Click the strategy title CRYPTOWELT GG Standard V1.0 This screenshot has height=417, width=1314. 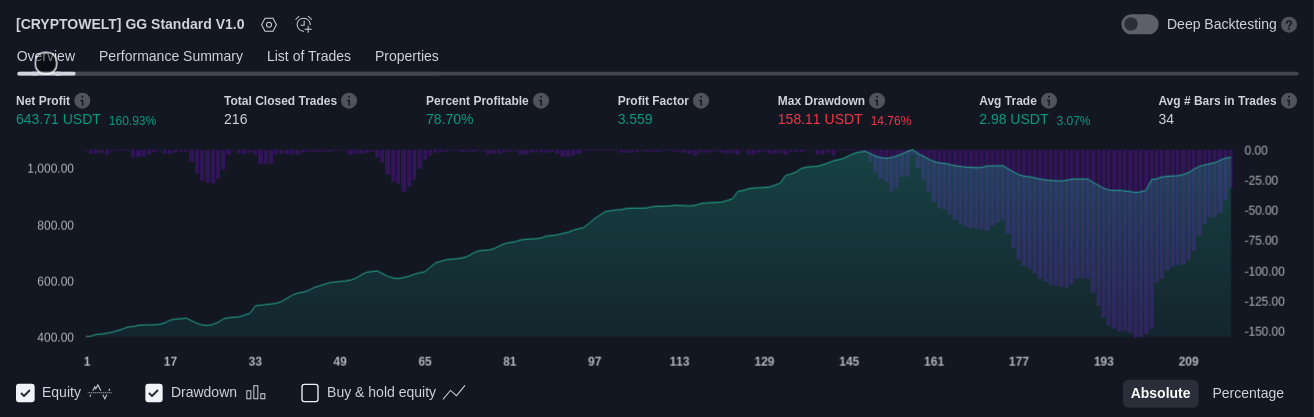coord(130,25)
